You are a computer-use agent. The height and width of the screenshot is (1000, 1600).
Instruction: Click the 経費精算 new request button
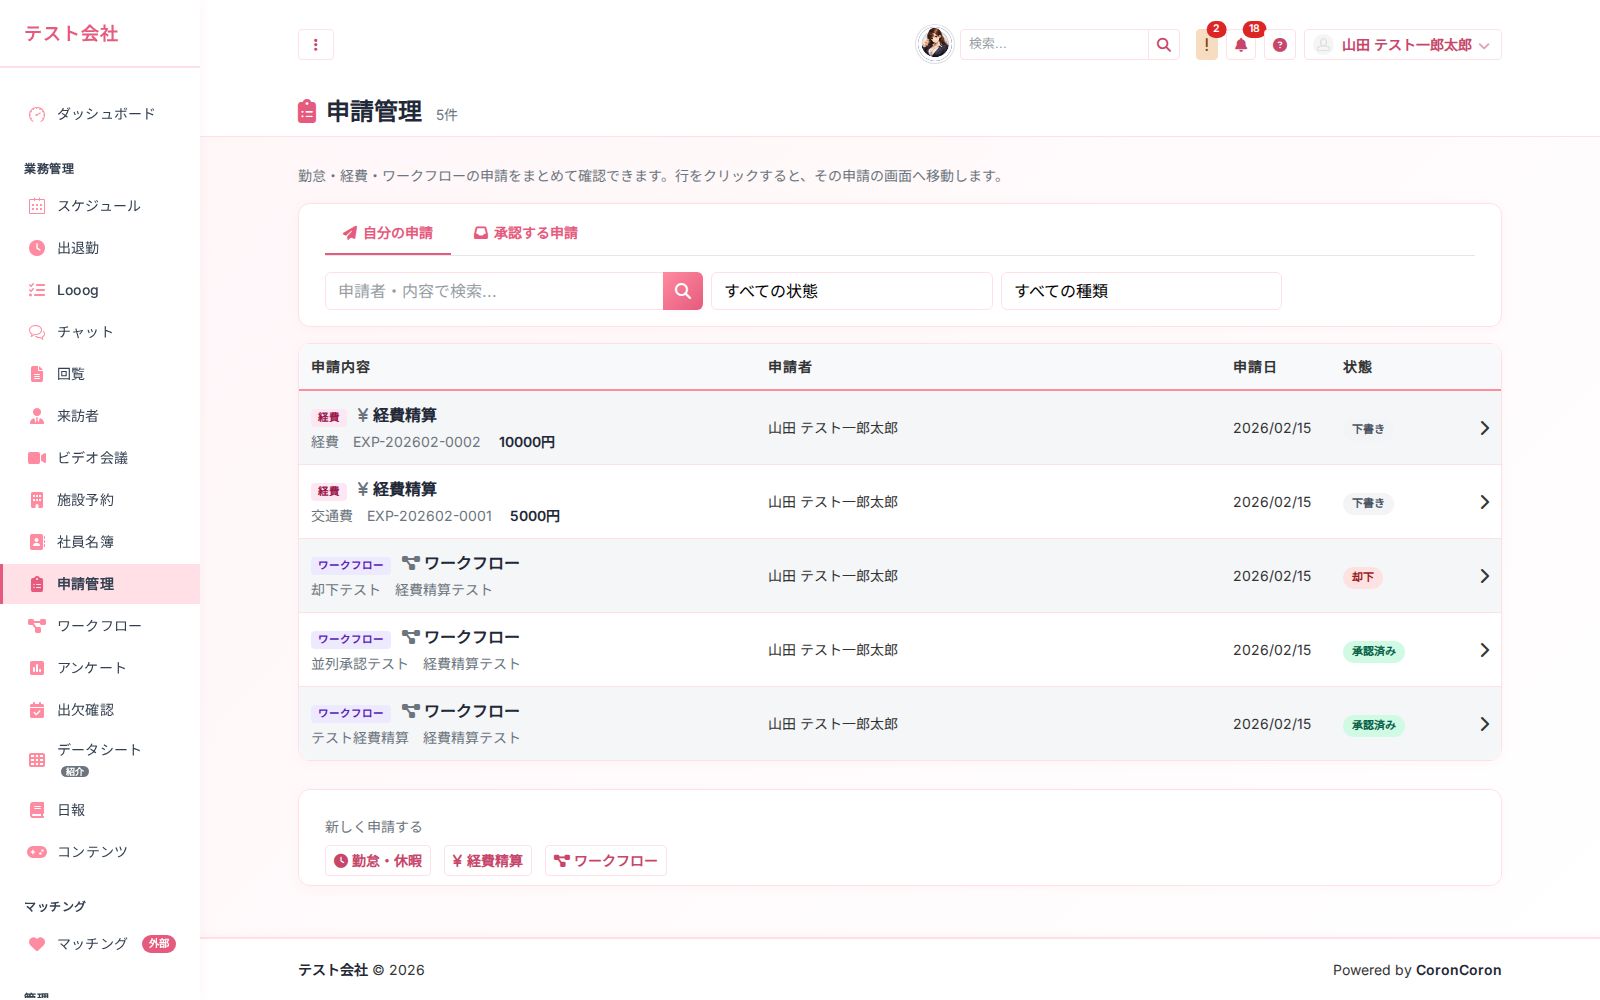(488, 861)
